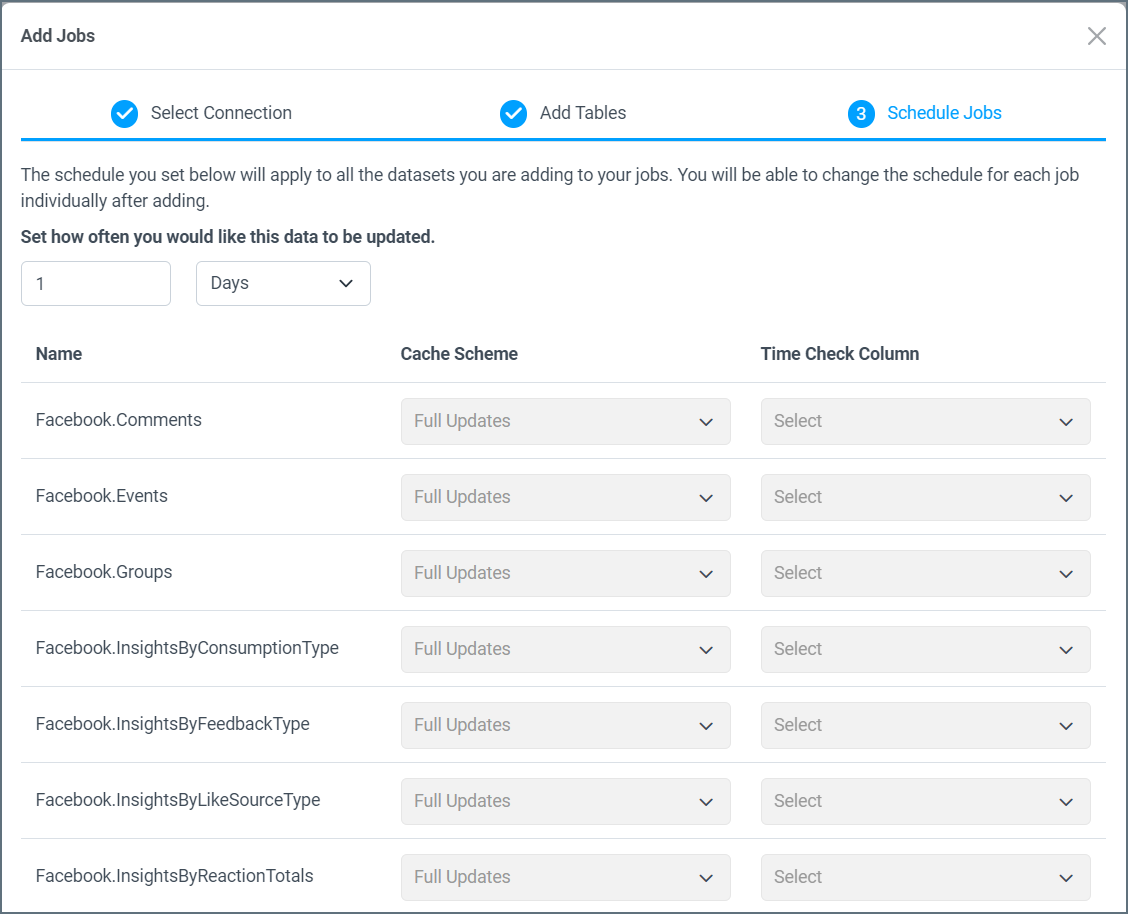Open the Days unit dropdown
1128x914 pixels.
click(283, 283)
